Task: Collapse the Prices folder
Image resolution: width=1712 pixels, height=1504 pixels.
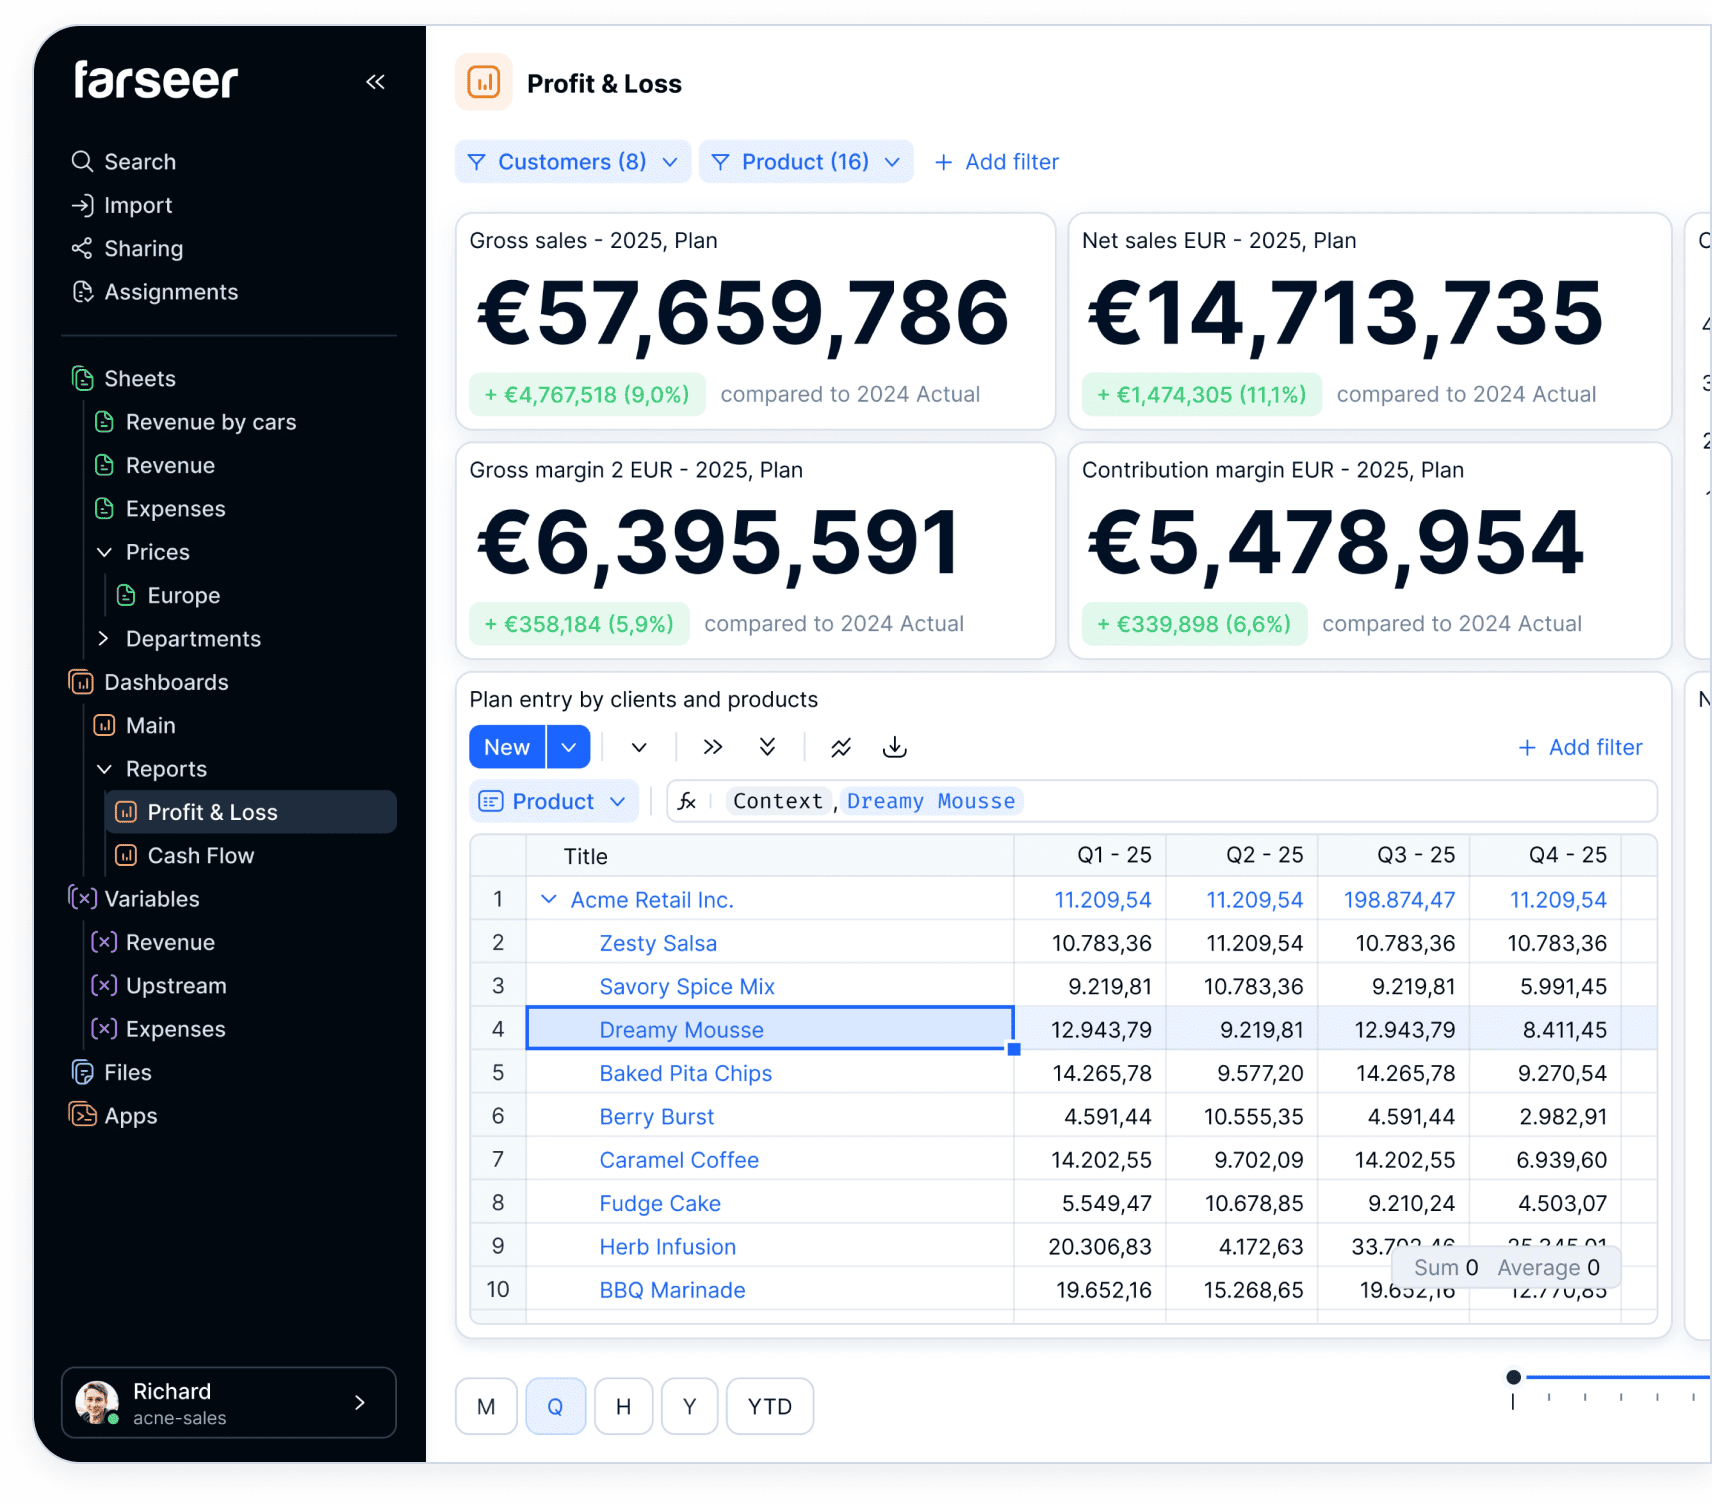Action: (x=104, y=552)
